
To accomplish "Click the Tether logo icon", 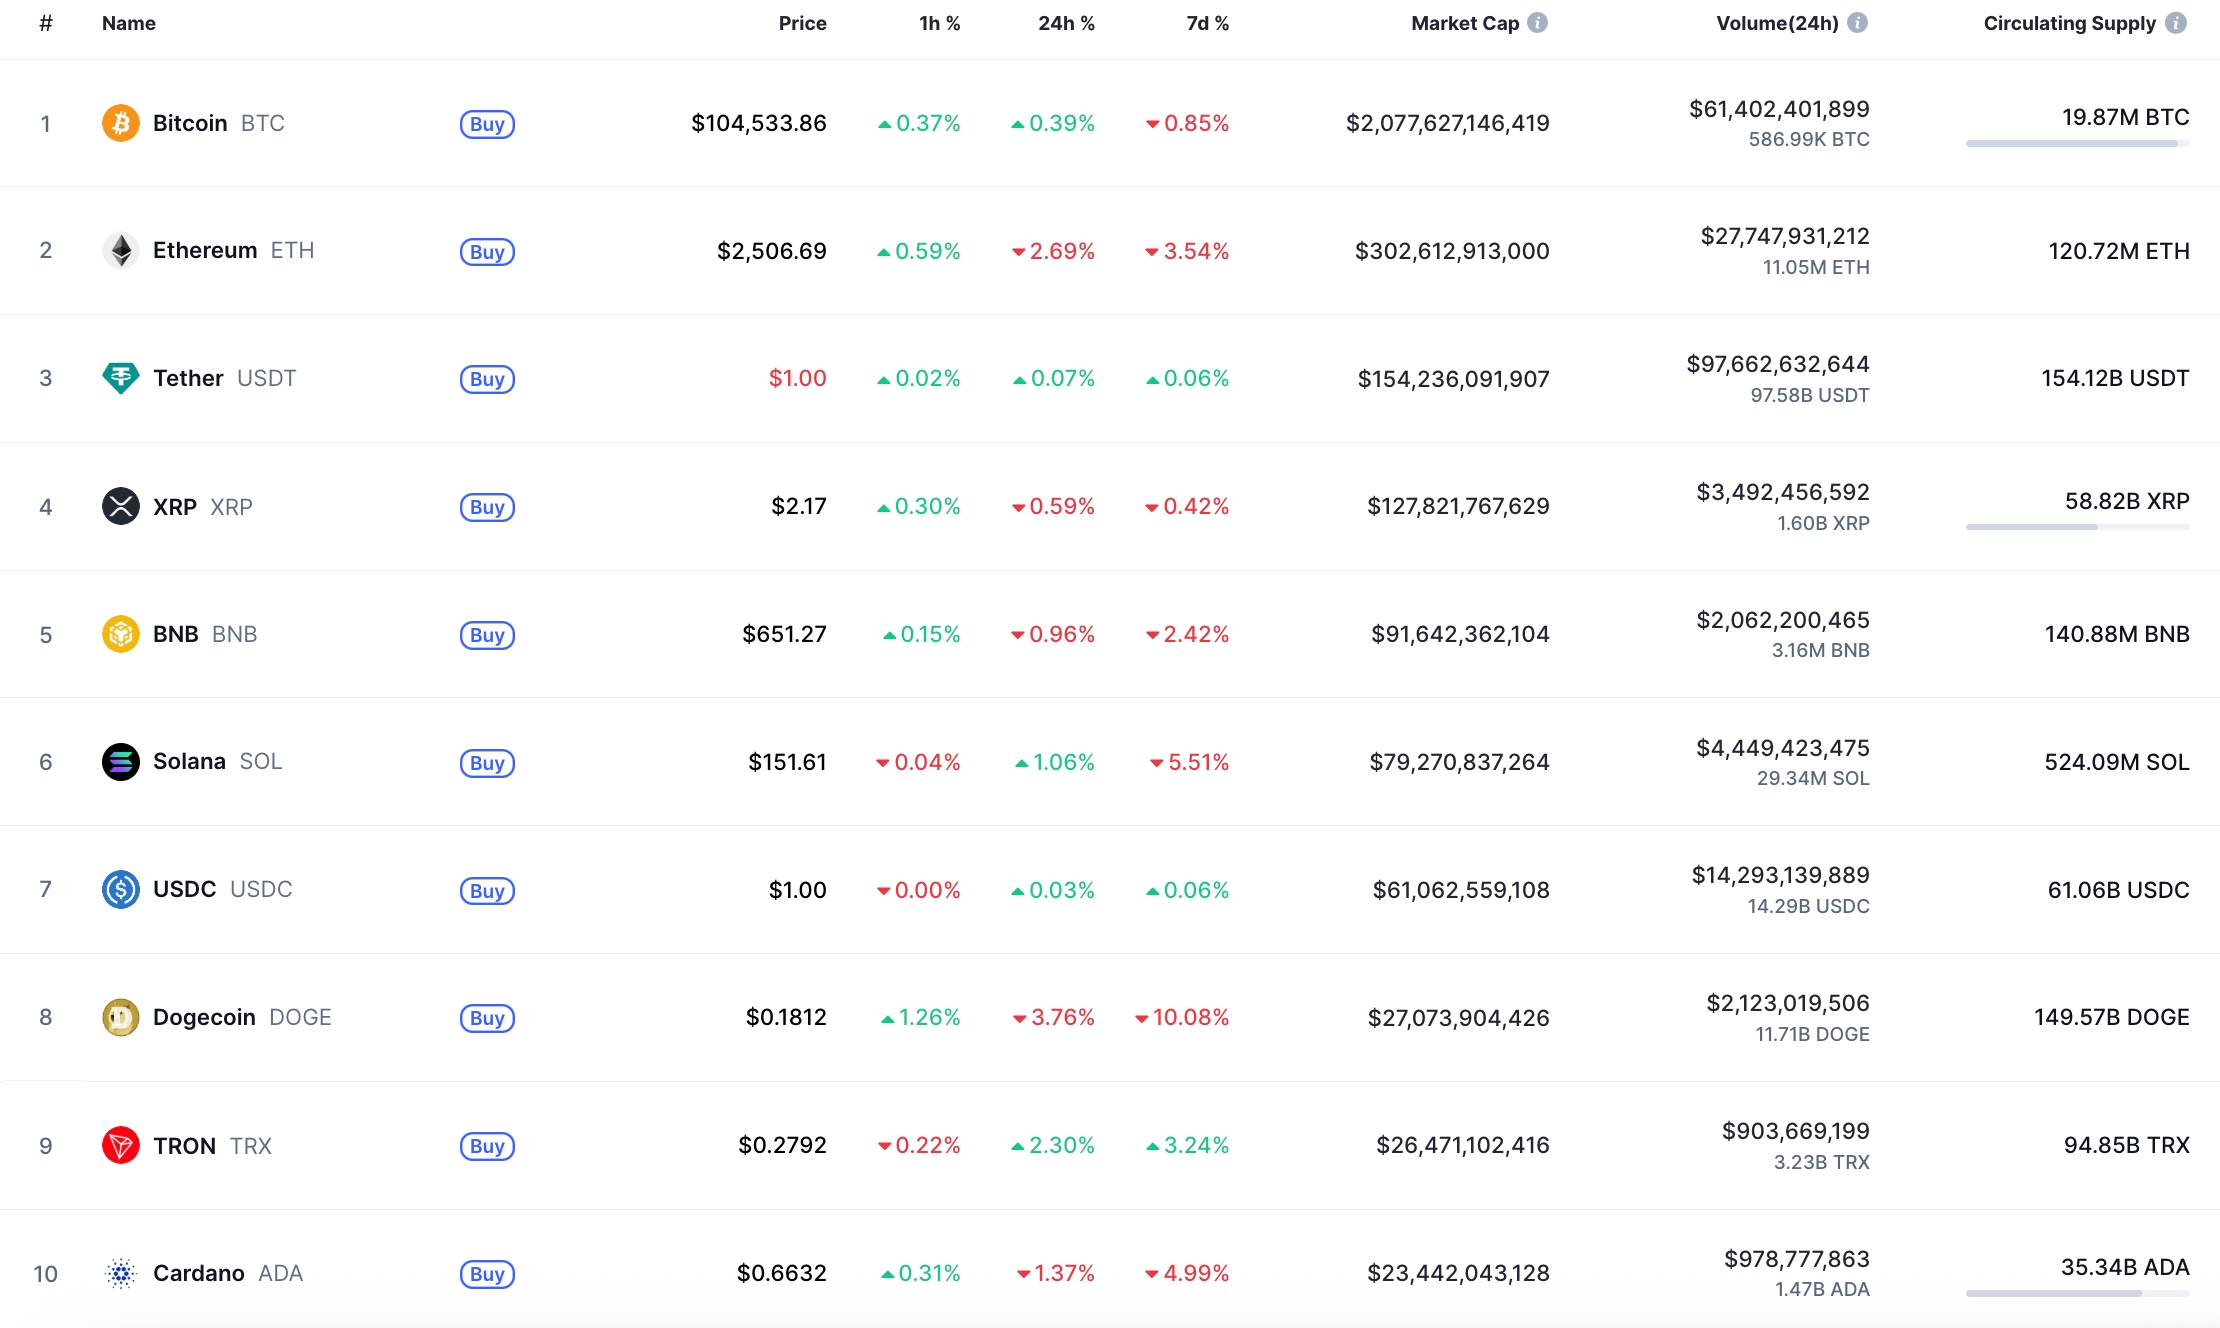I will (x=121, y=378).
